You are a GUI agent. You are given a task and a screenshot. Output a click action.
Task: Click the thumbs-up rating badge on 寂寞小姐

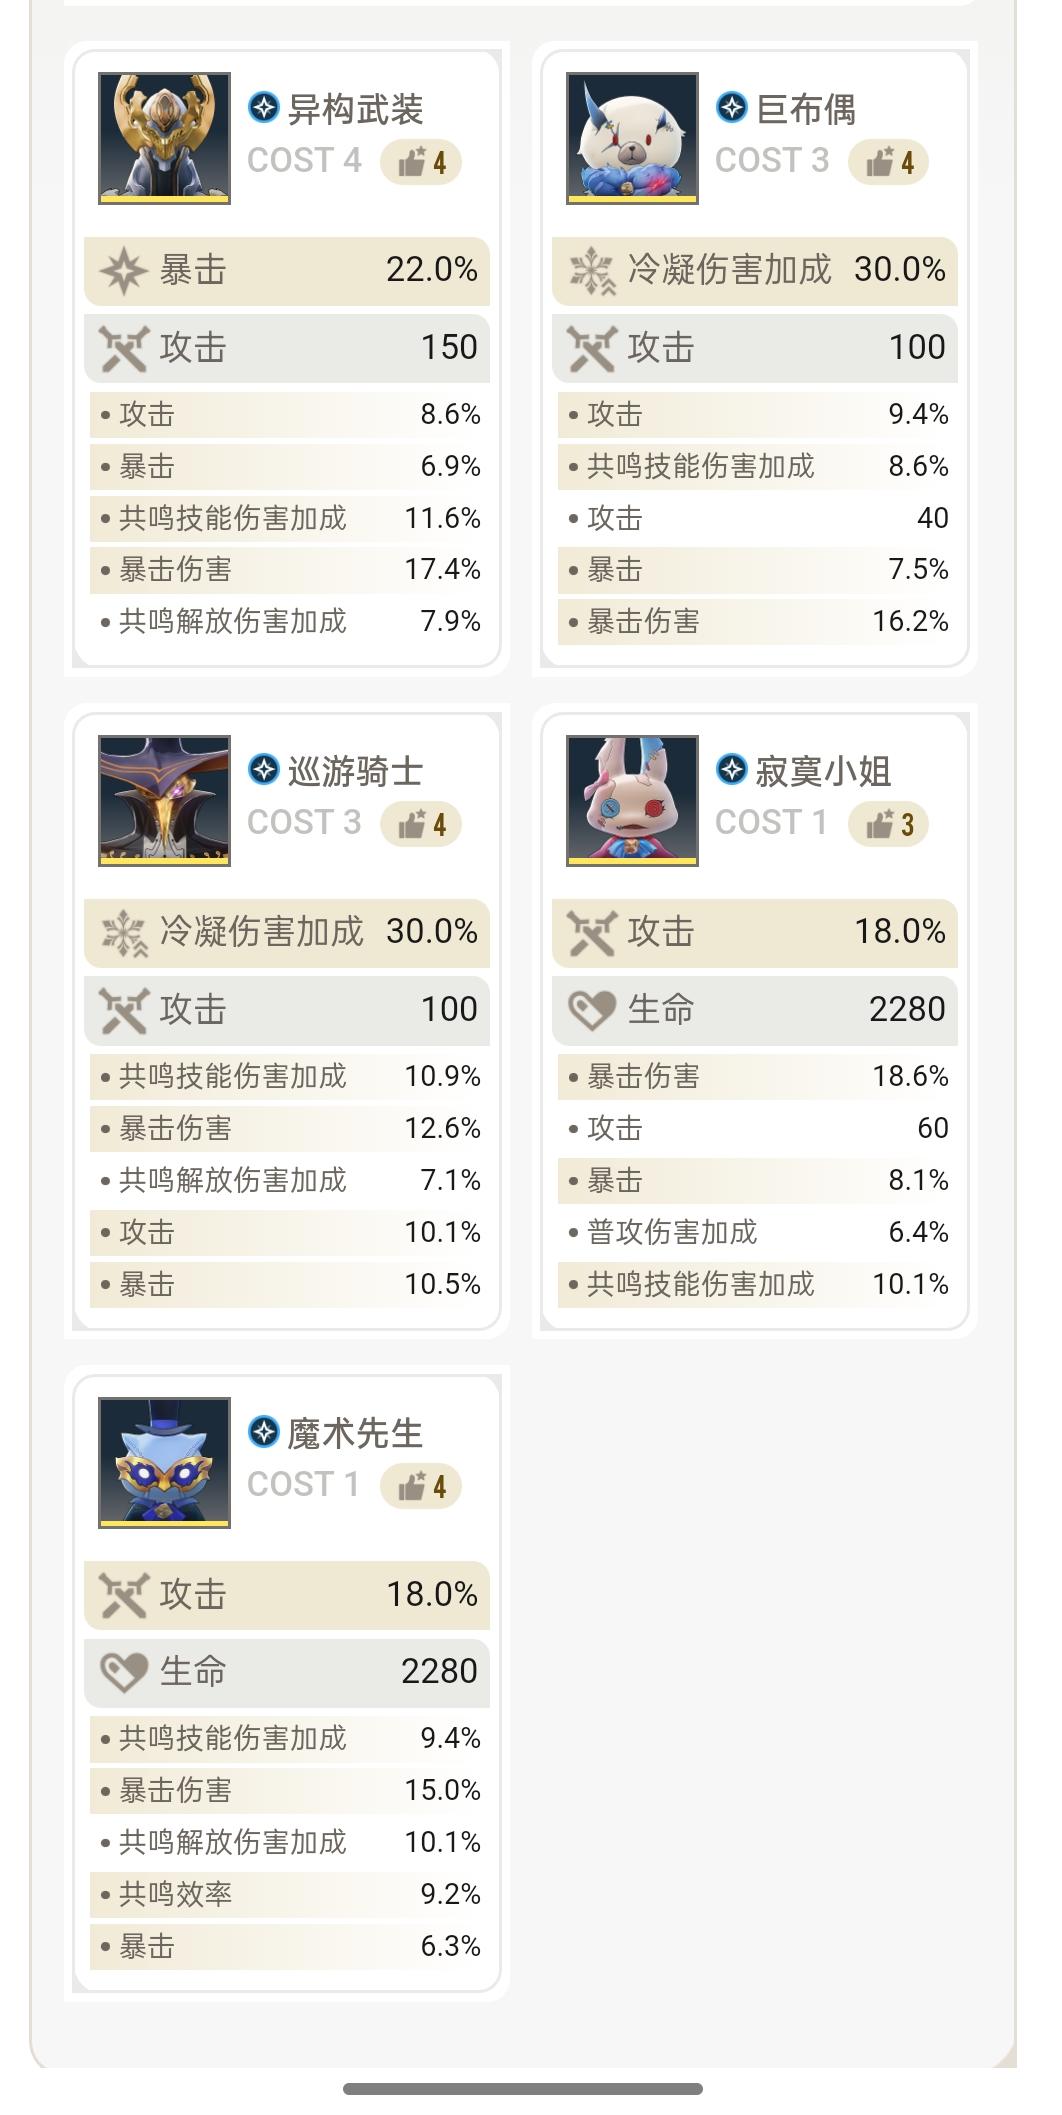(x=889, y=824)
